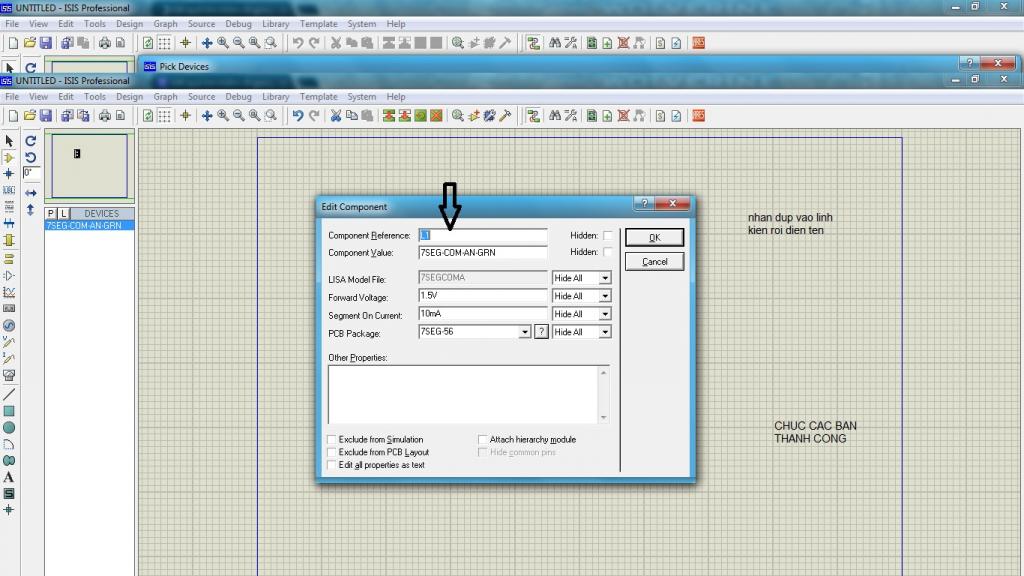Click 'CHUC CAC BAN THANH CONG' text on sheet

tap(815, 432)
